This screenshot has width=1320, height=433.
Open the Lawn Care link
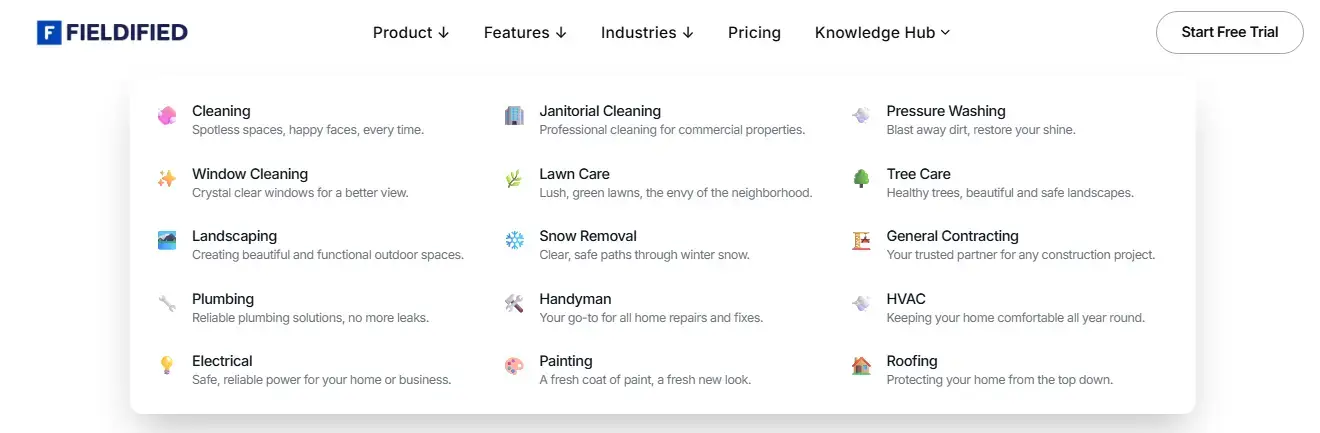click(574, 174)
